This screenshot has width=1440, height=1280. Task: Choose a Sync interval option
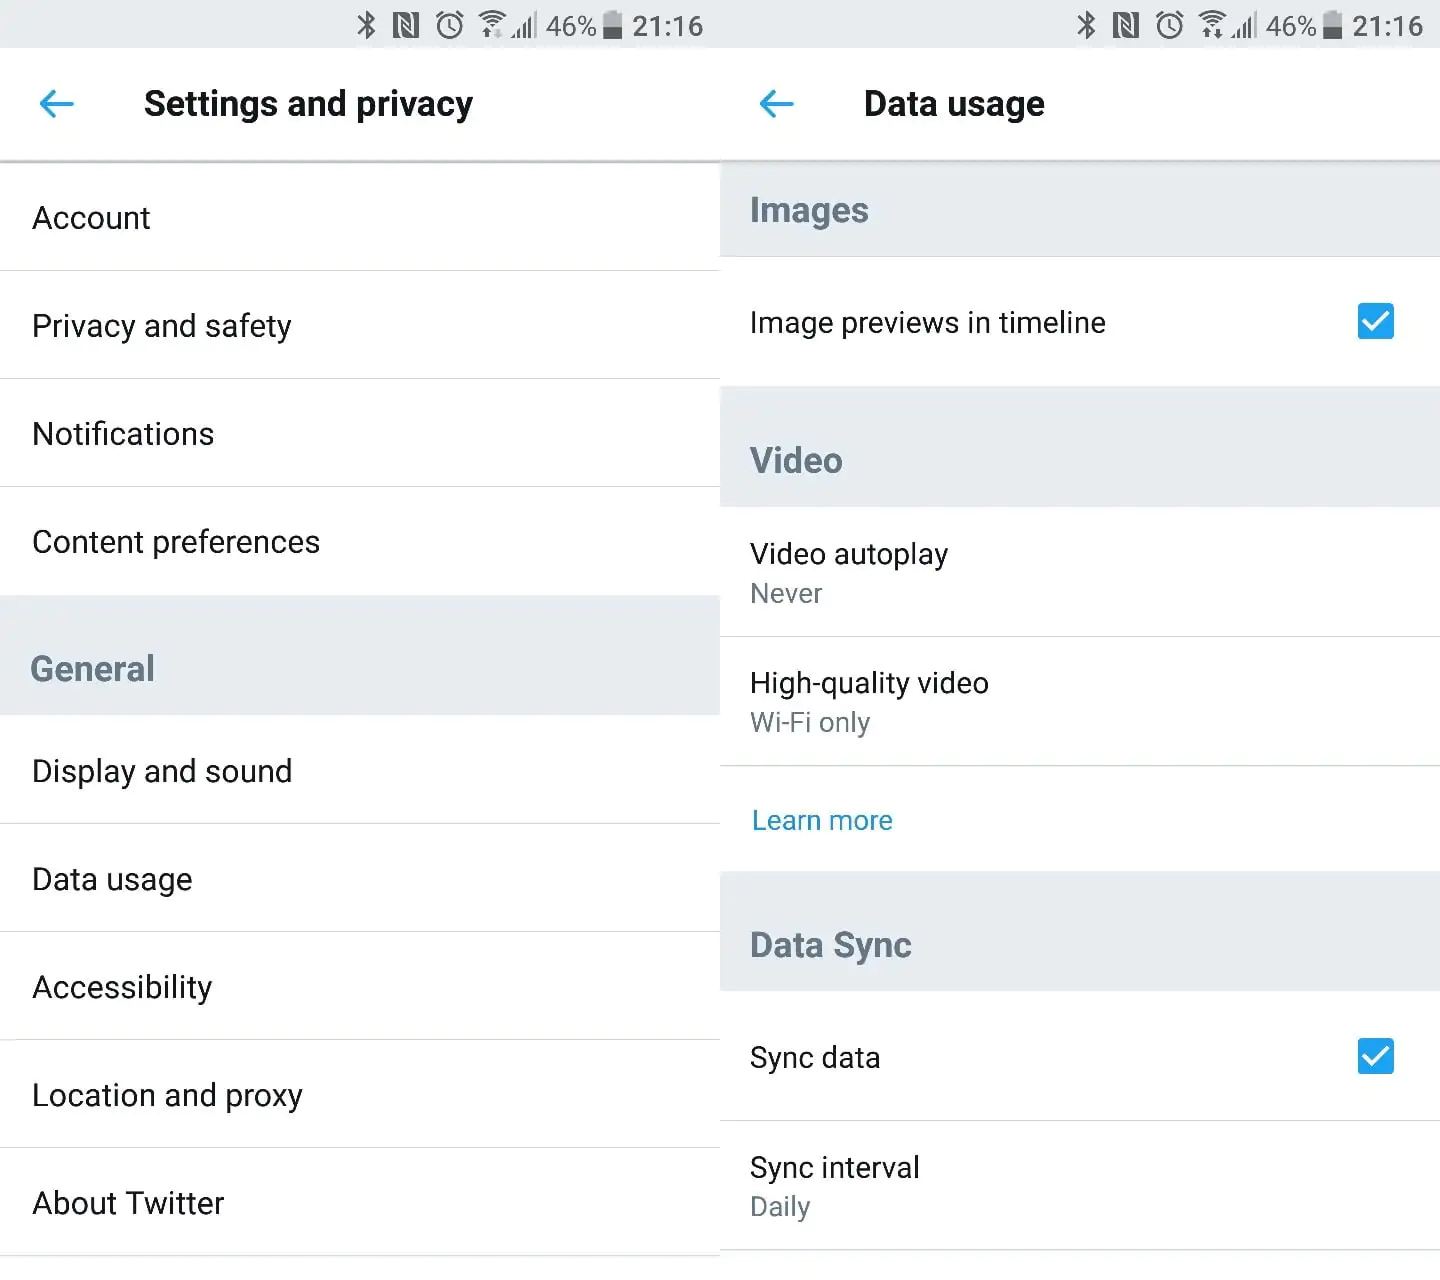click(x=1079, y=1185)
